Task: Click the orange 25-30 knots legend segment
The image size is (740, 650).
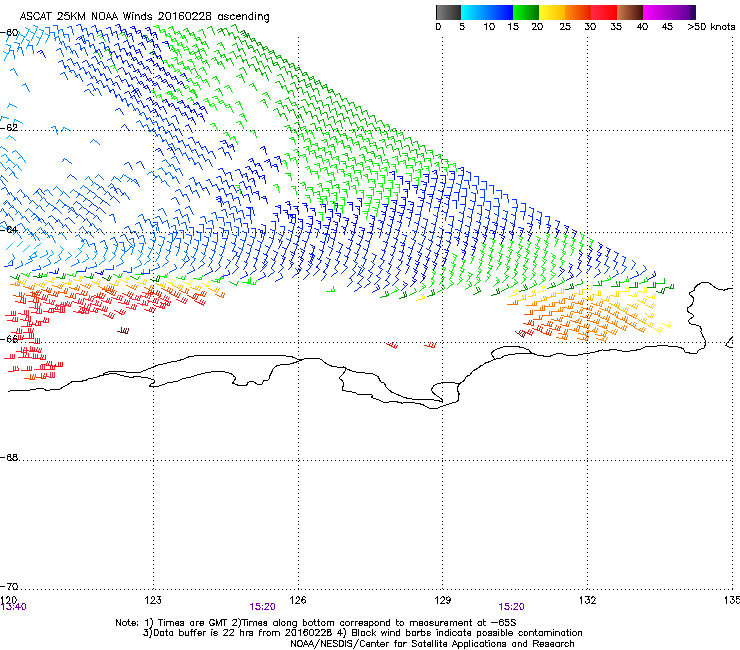Action: tap(578, 12)
